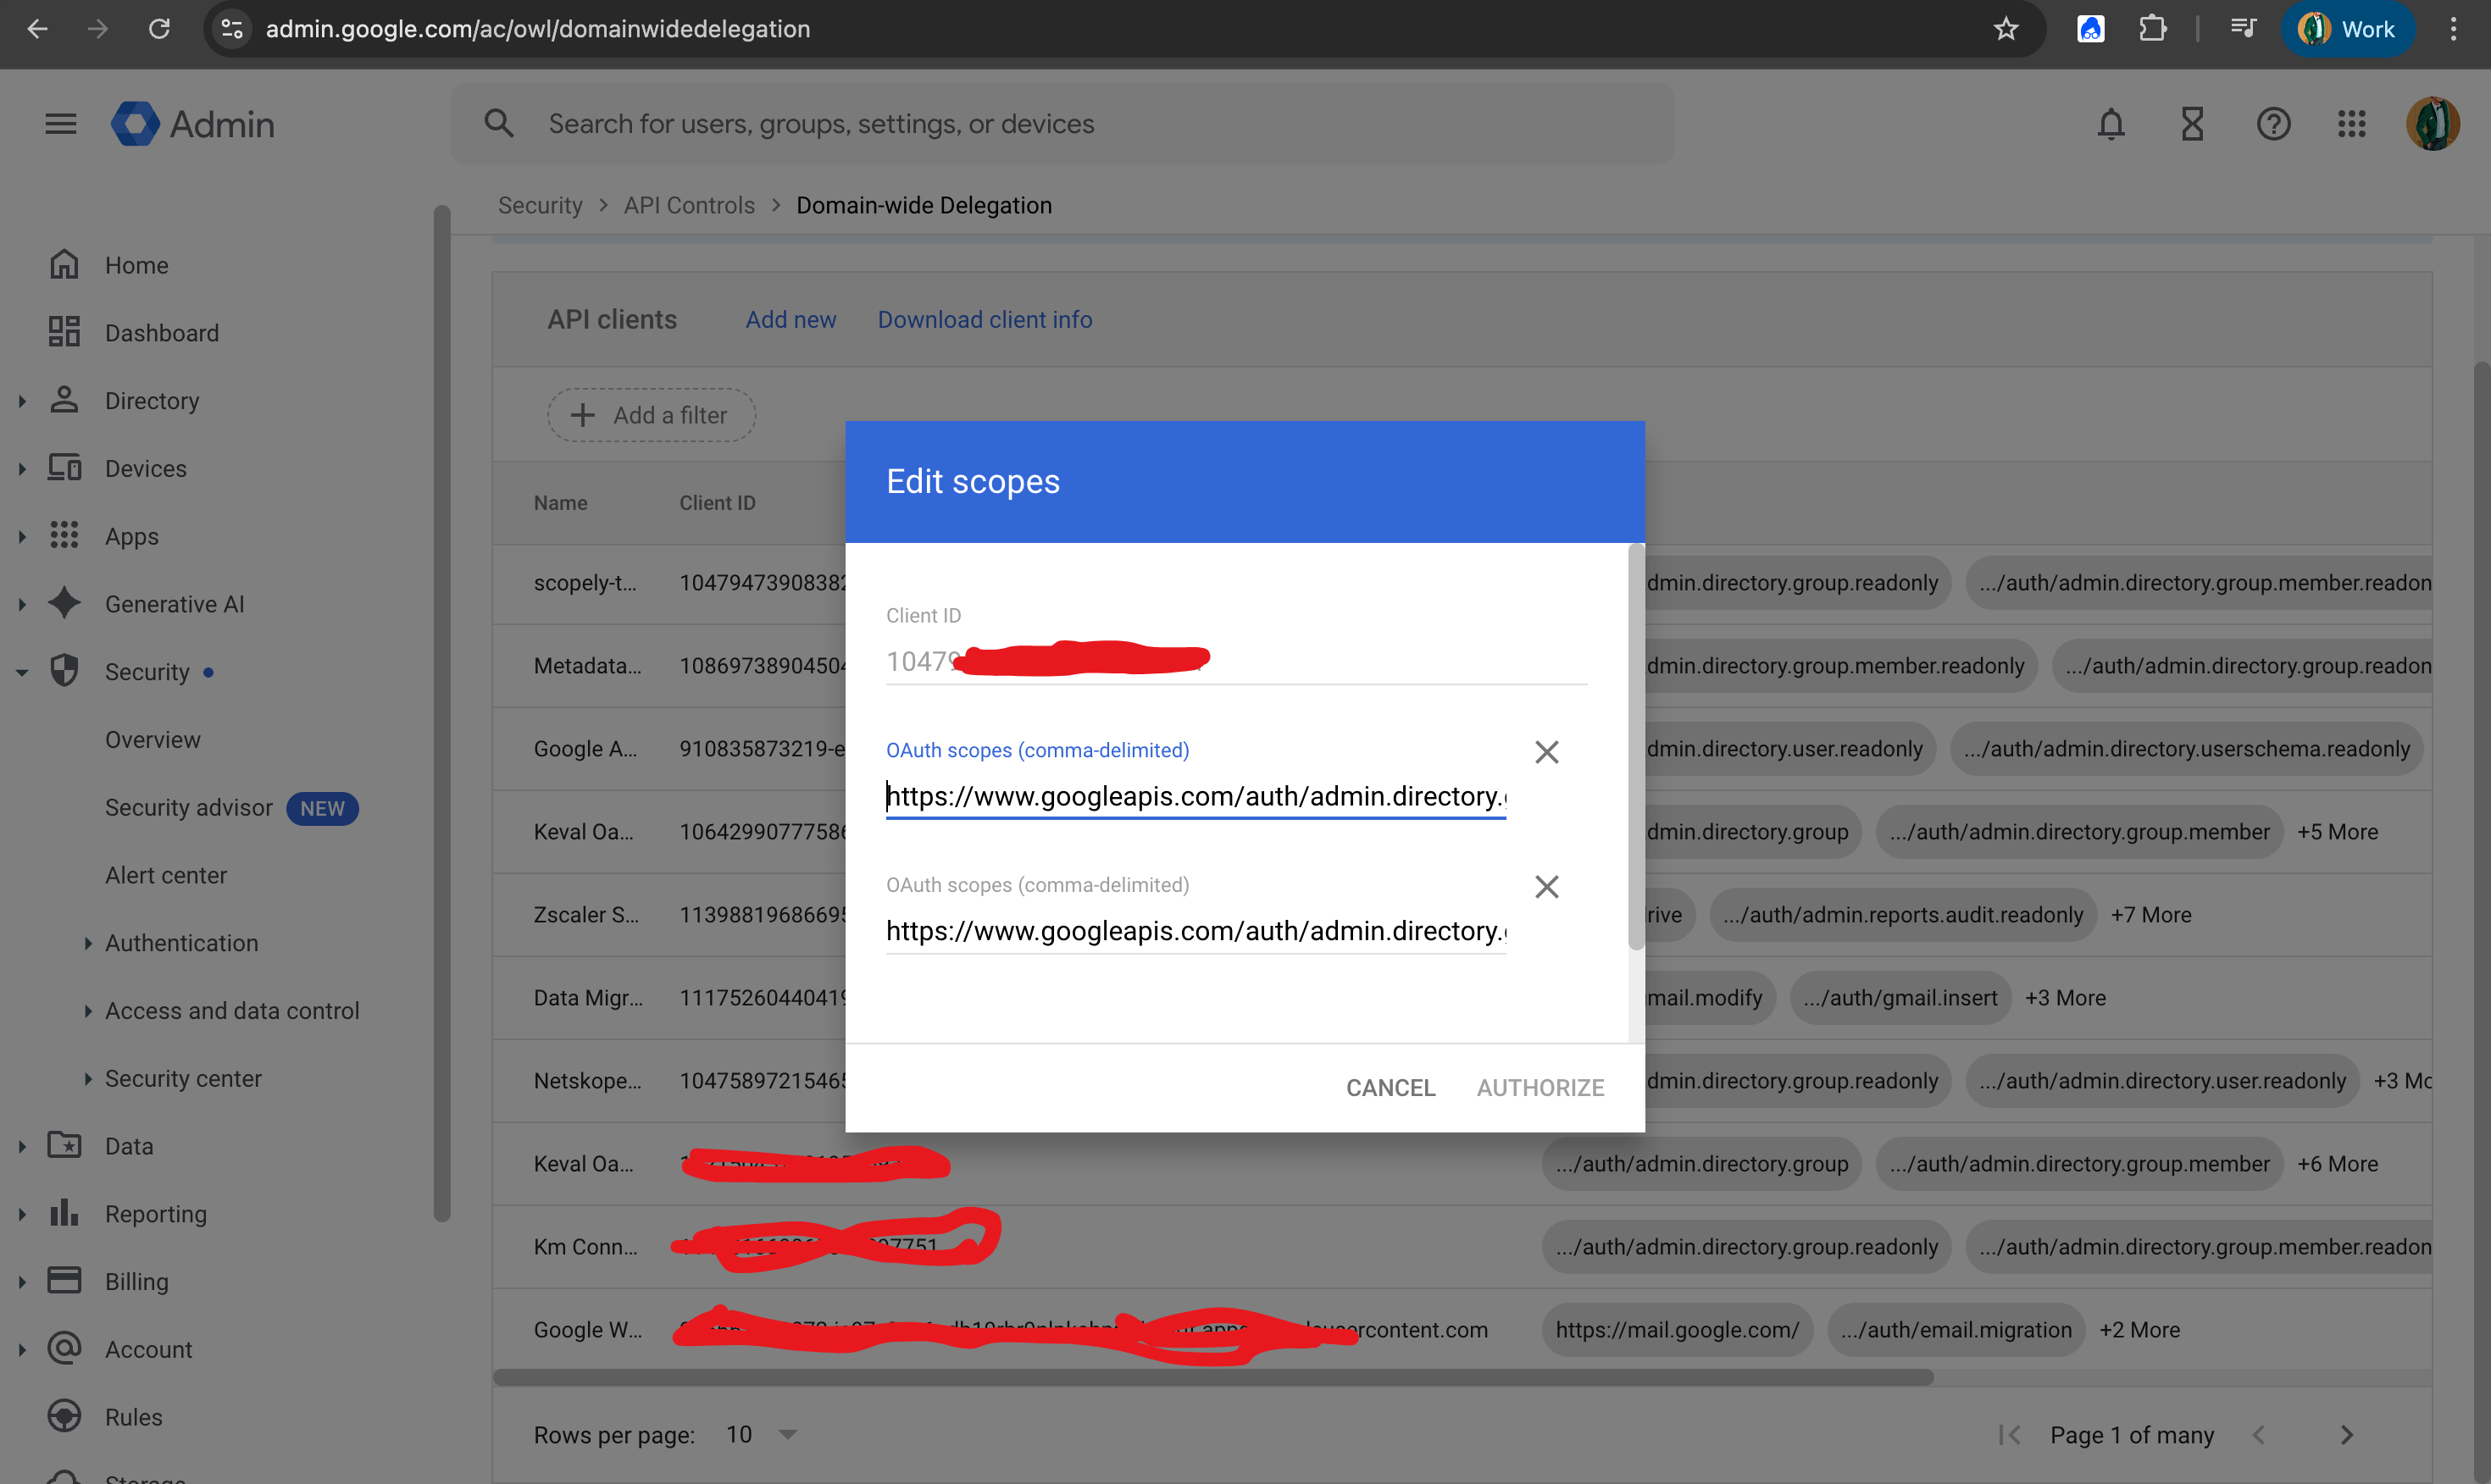The height and width of the screenshot is (1484, 2491).
Task: Focus the first OAuth scopes input field
Action: pyautogui.click(x=1195, y=797)
